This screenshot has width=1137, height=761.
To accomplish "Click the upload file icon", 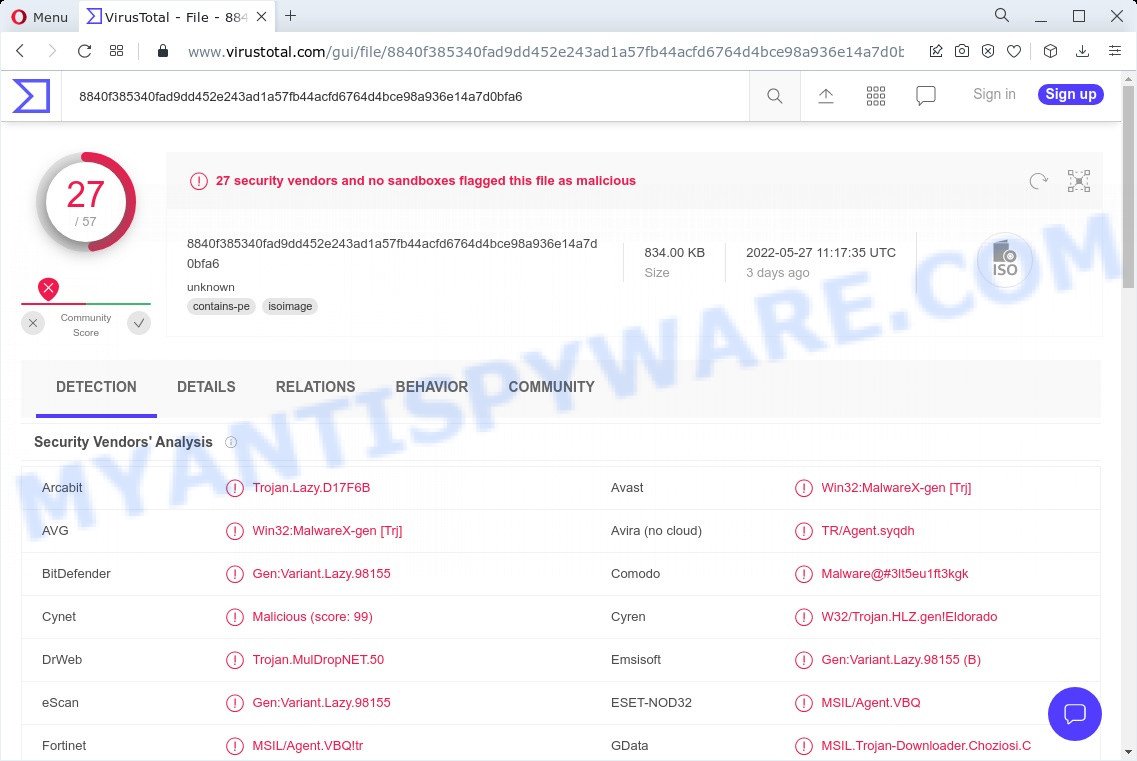I will pos(825,96).
